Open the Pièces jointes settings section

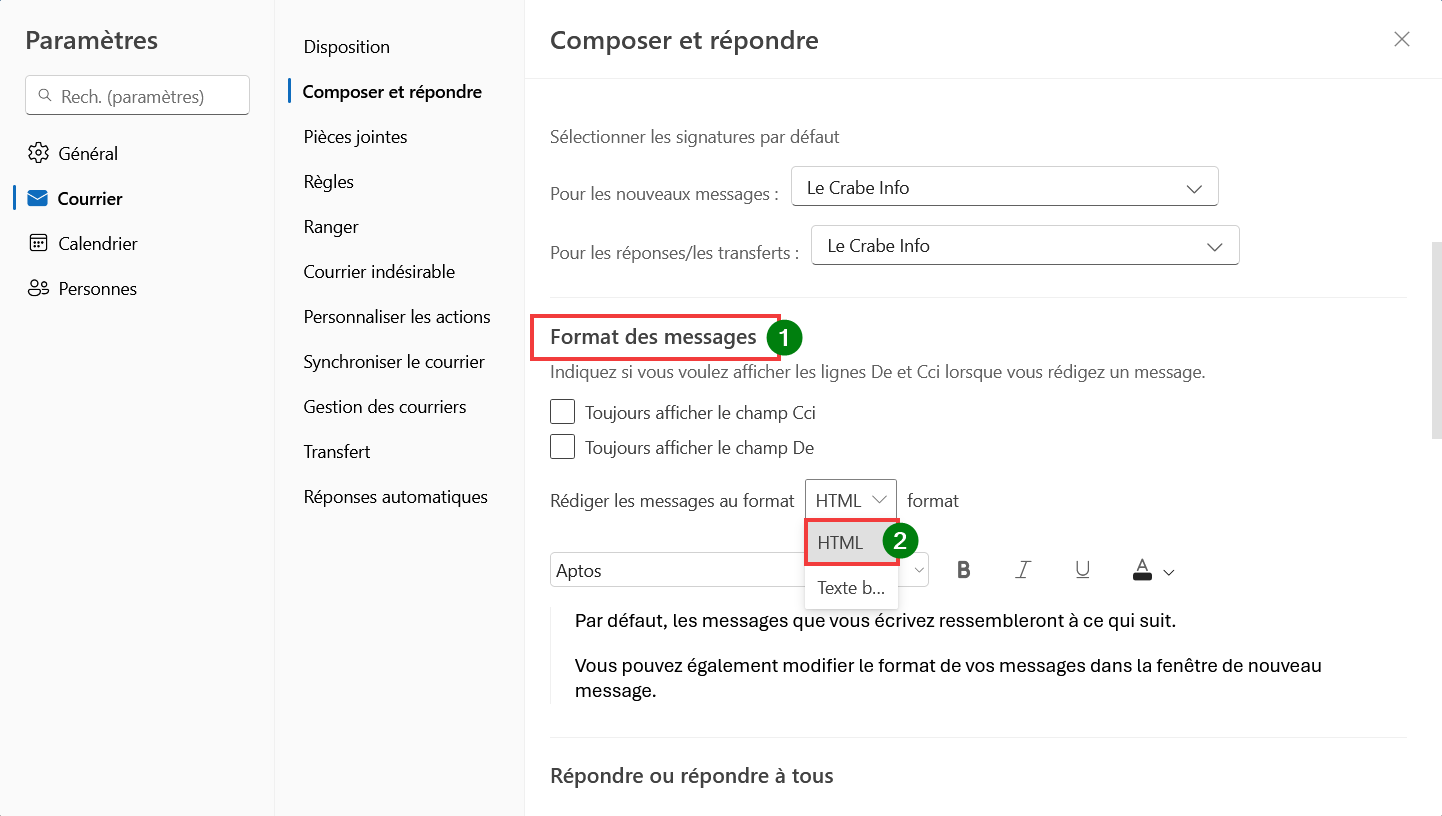click(355, 137)
